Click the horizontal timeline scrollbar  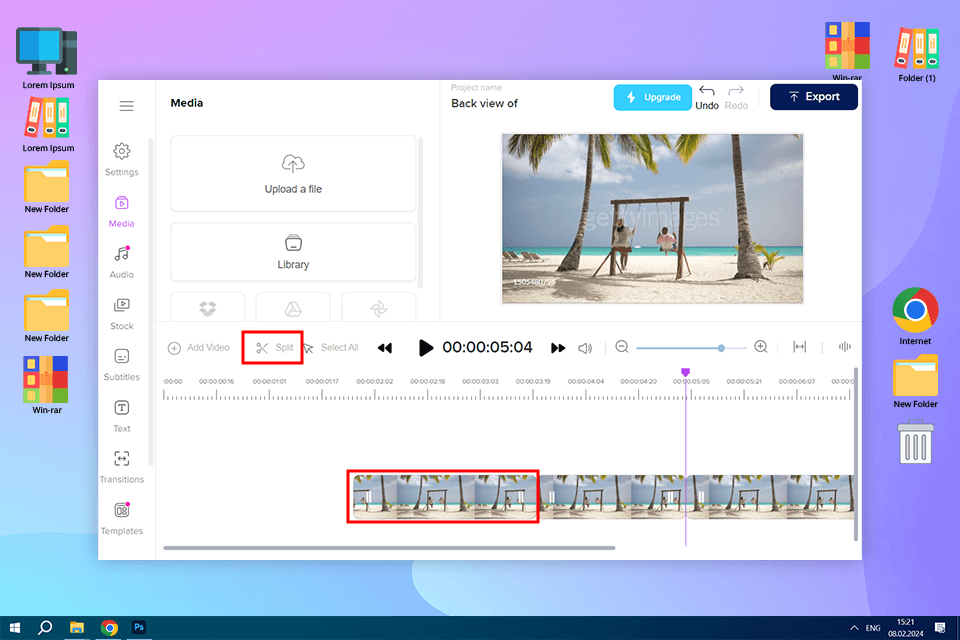pos(389,548)
